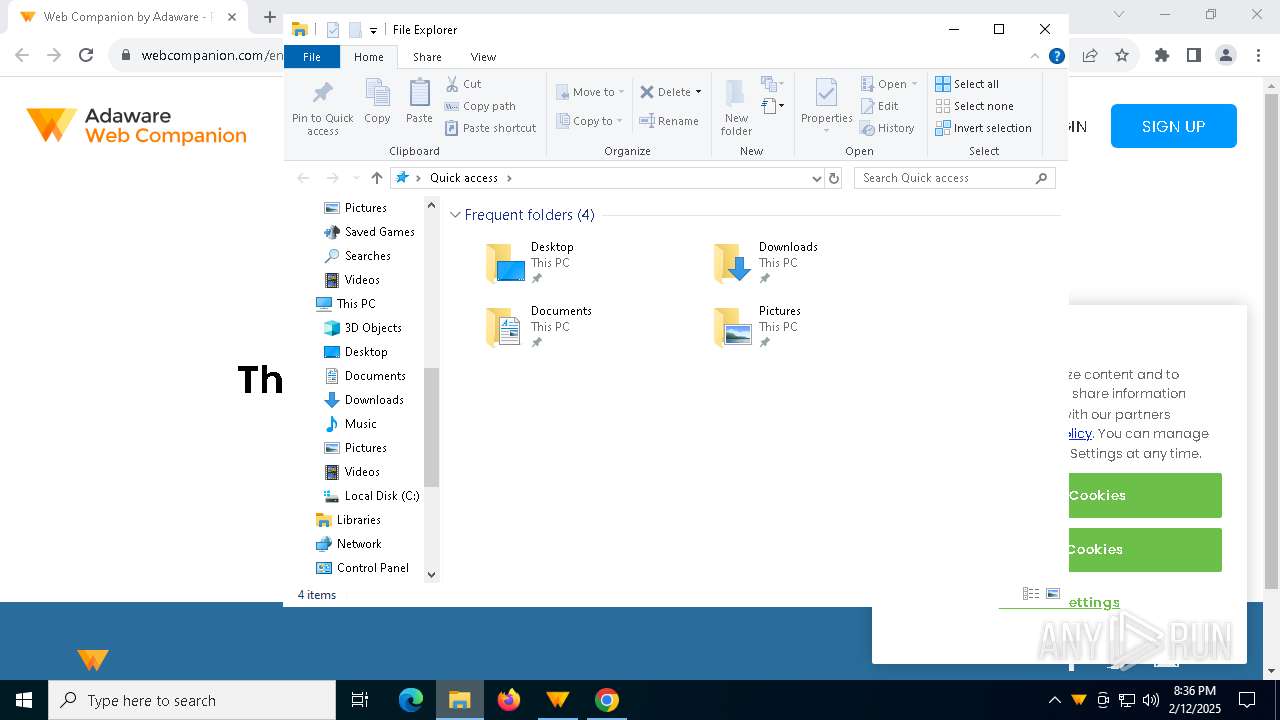Open the Delete dropdown arrow
The width and height of the screenshot is (1280, 720).
[x=698, y=92]
